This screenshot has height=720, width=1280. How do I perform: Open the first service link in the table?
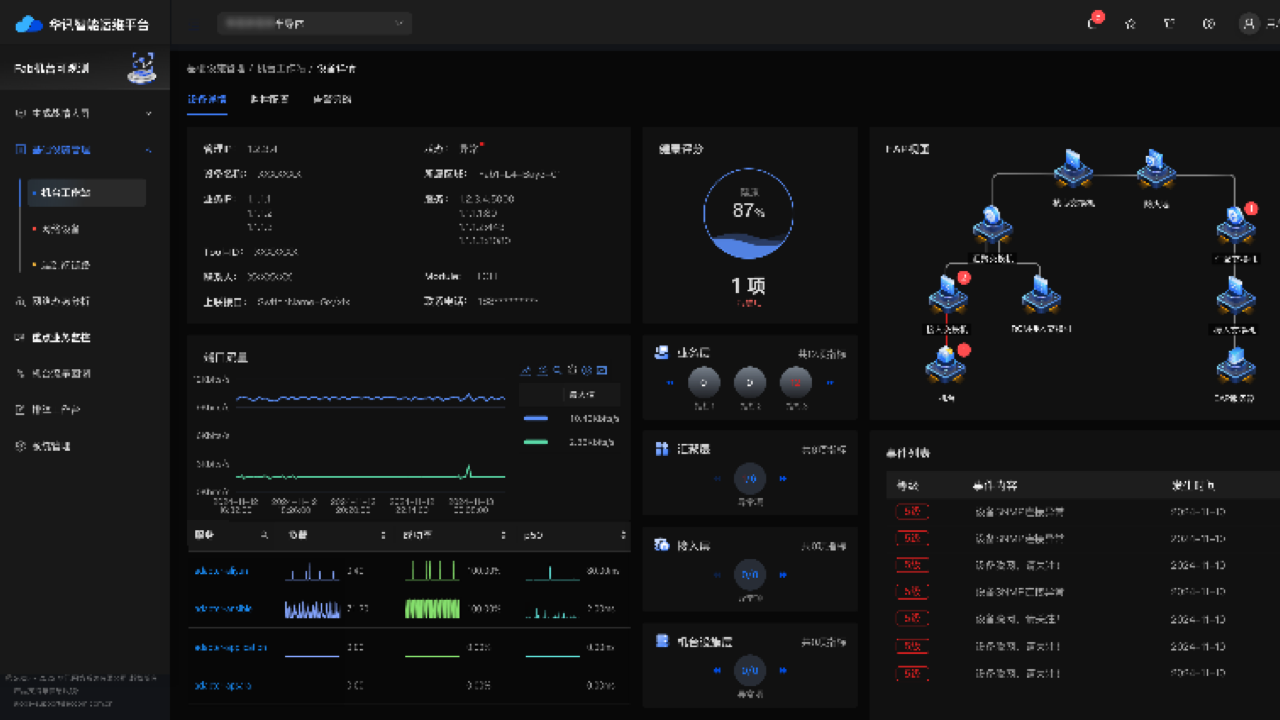point(222,572)
